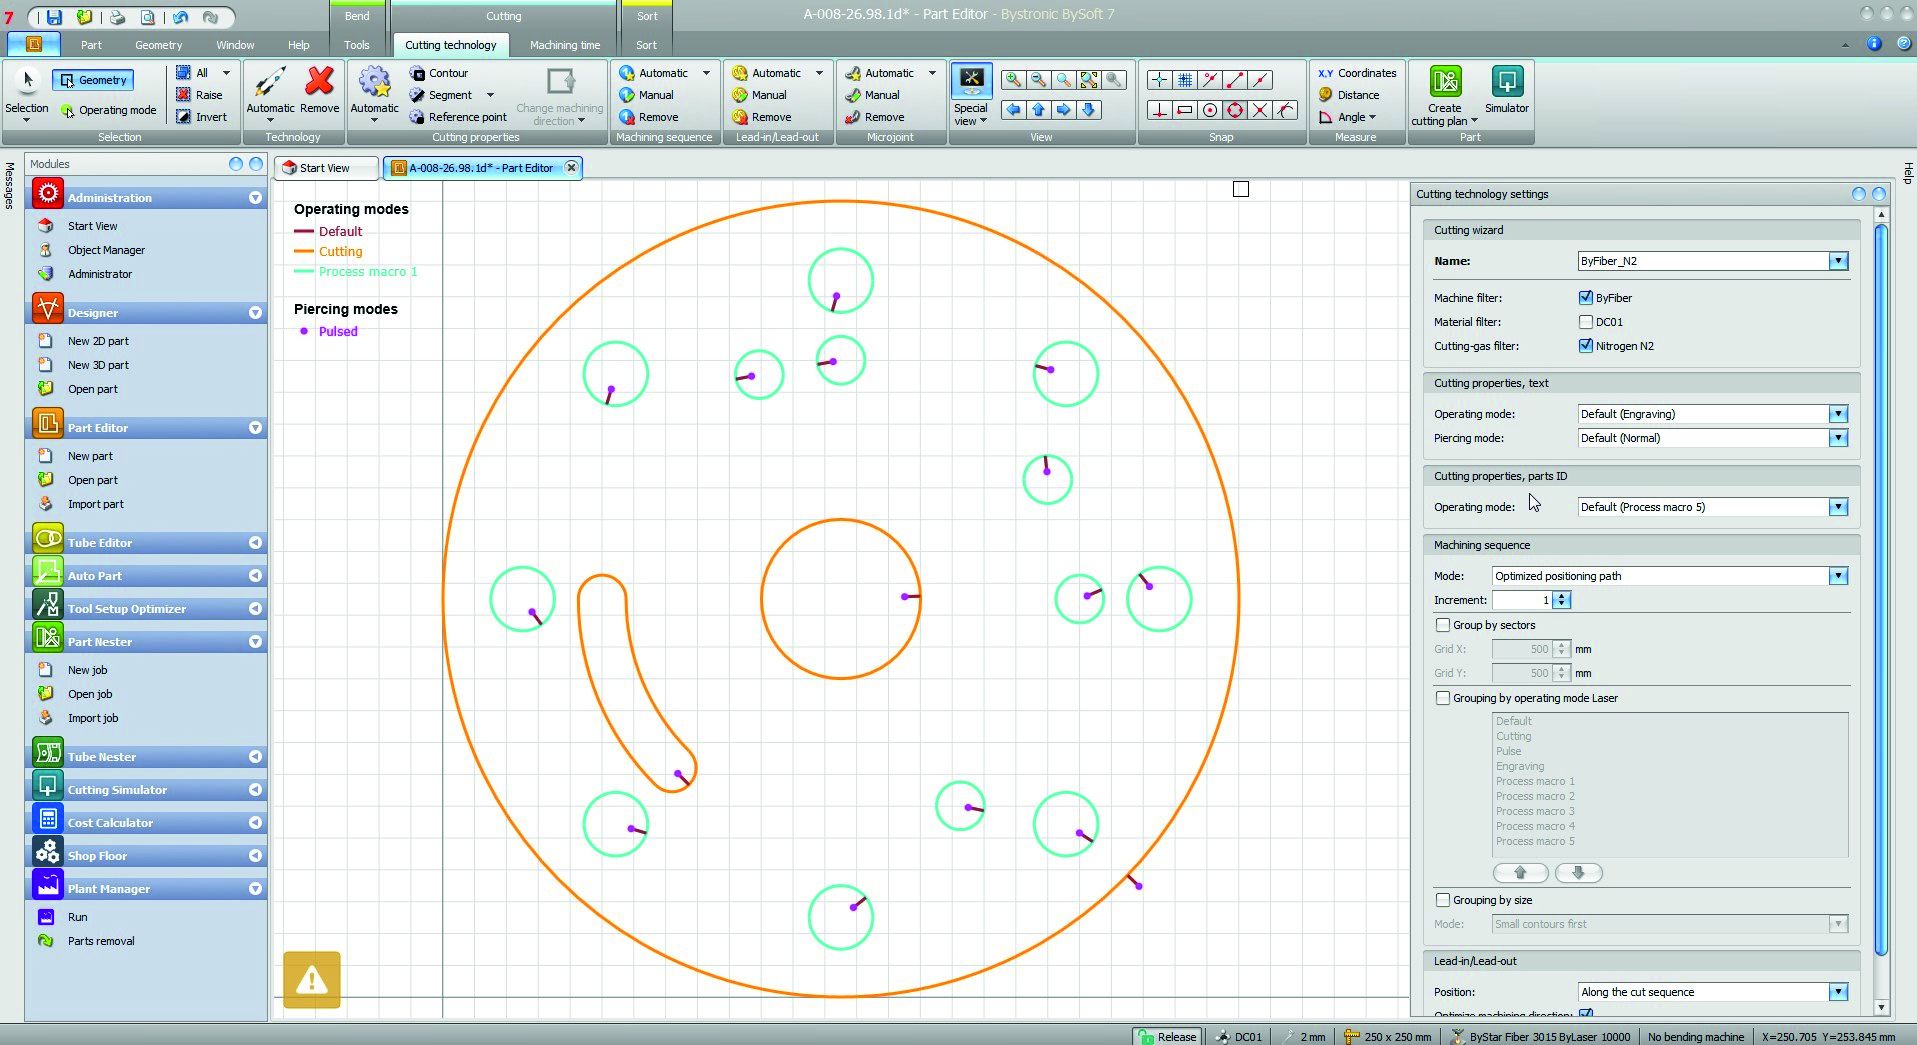Toggle the Geometry selection button
The width and height of the screenshot is (1917, 1045).
click(x=92, y=80)
